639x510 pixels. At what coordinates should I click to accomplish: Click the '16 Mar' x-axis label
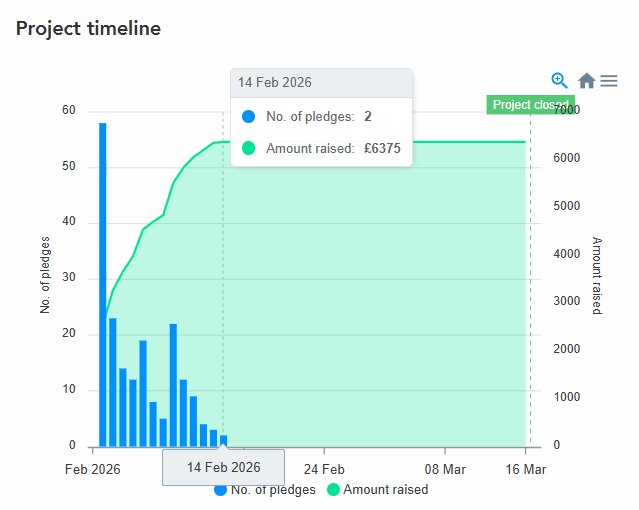tap(526, 468)
